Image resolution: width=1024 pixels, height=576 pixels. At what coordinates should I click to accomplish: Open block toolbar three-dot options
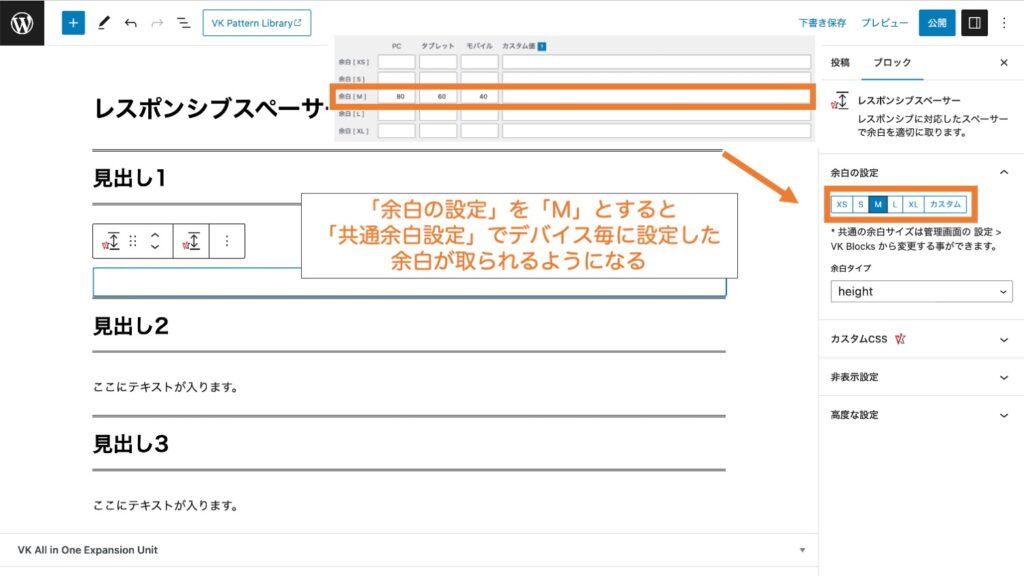[x=227, y=241]
